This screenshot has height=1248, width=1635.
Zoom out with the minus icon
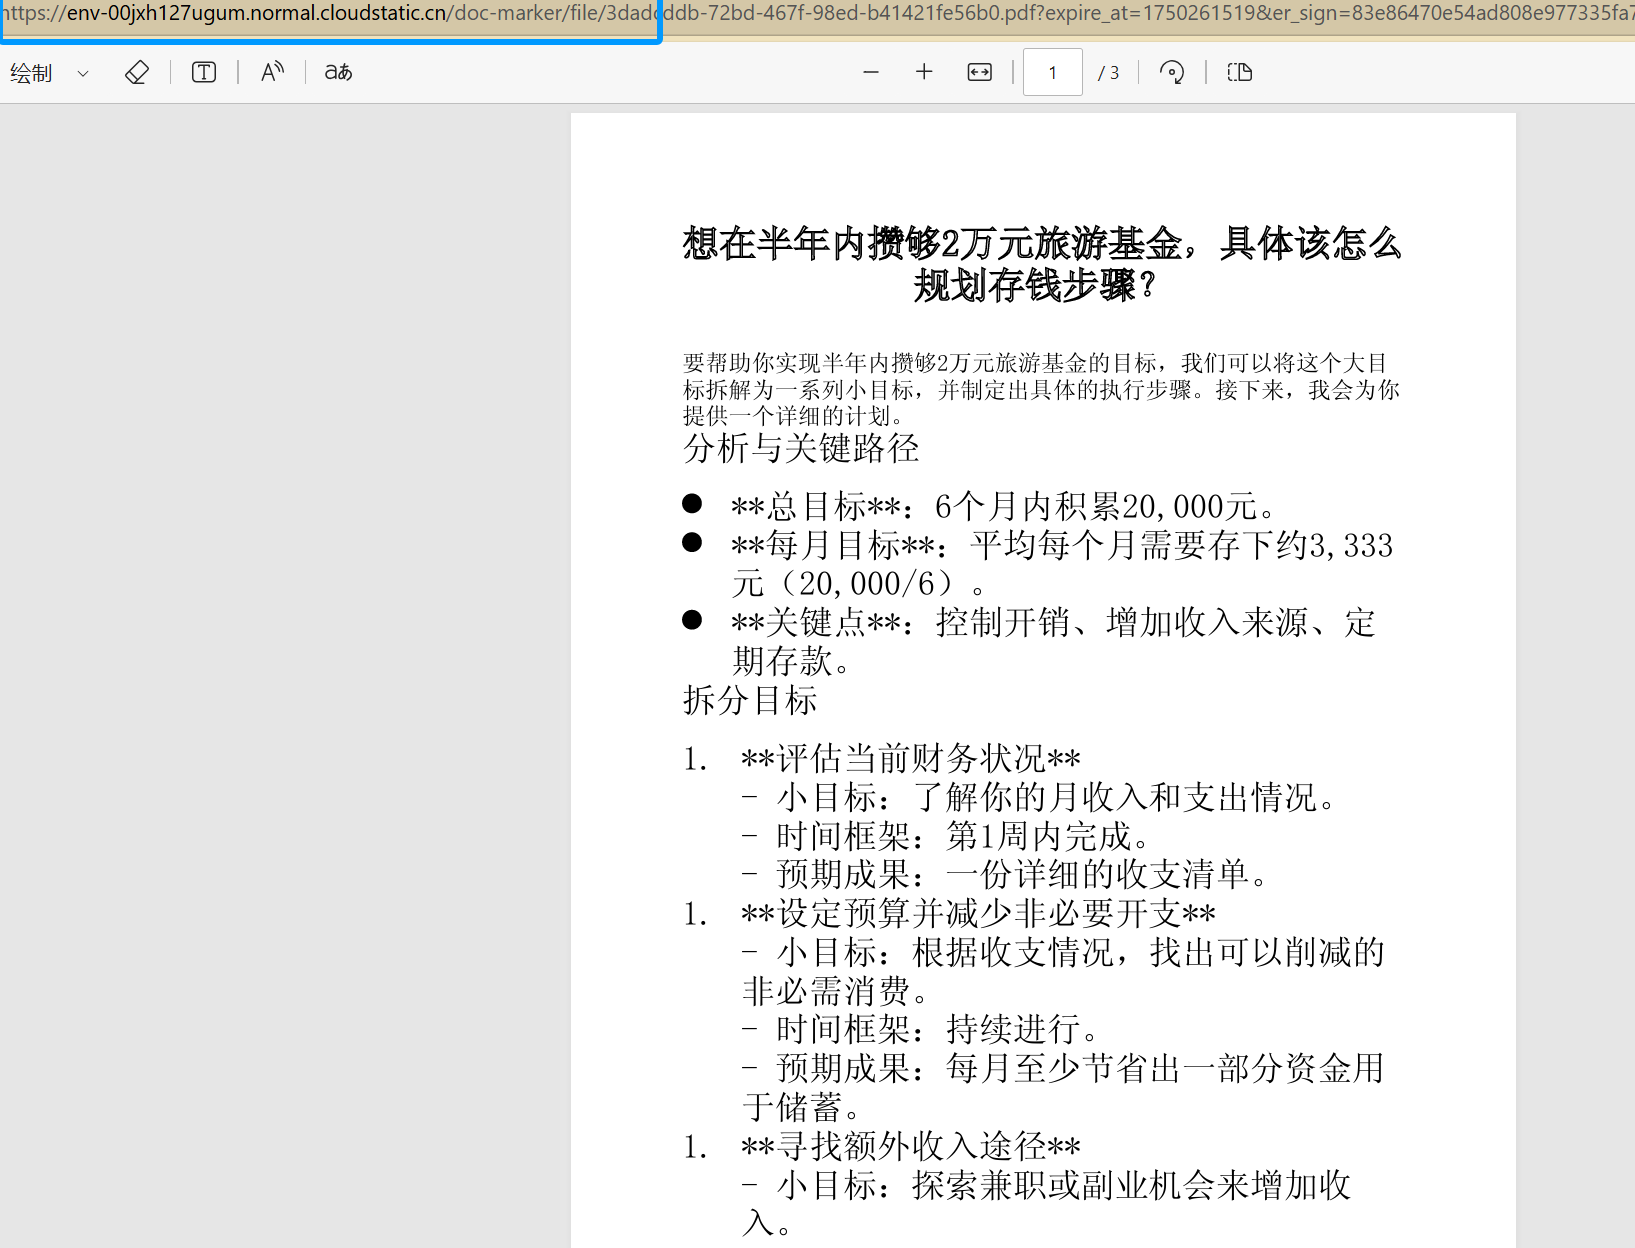tap(871, 72)
